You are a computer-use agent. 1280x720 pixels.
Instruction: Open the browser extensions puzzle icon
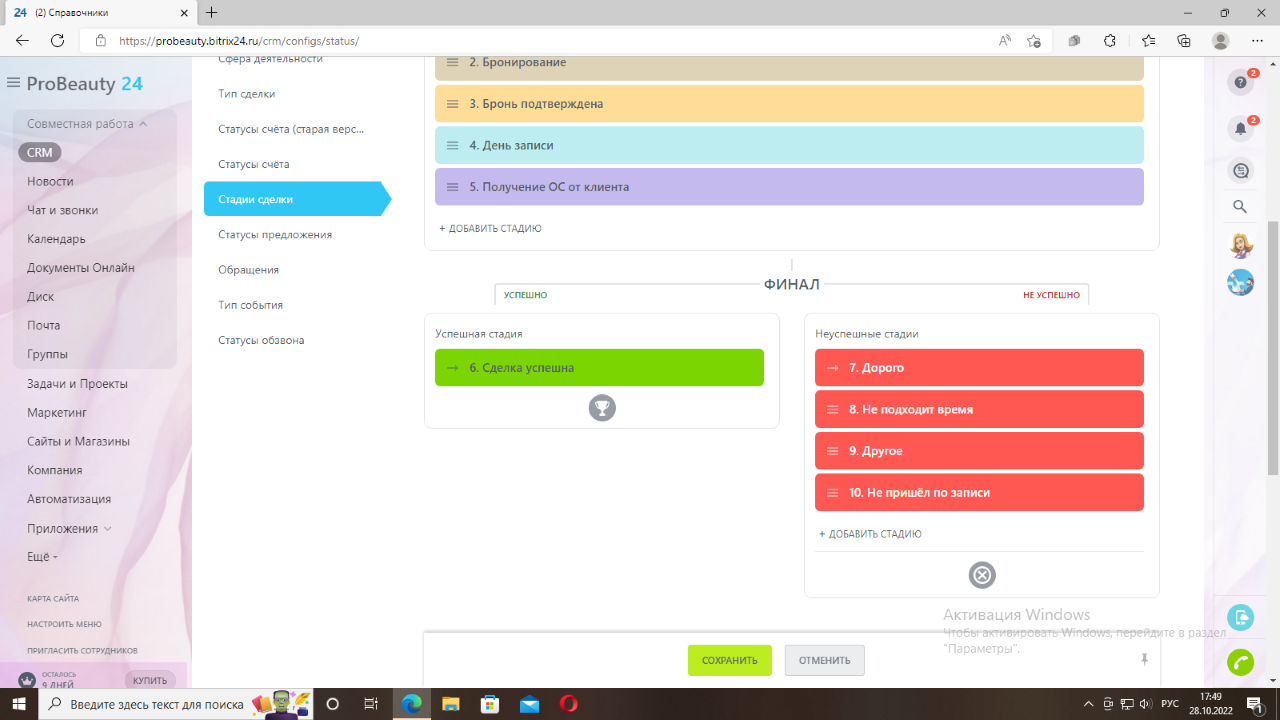pos(1110,41)
